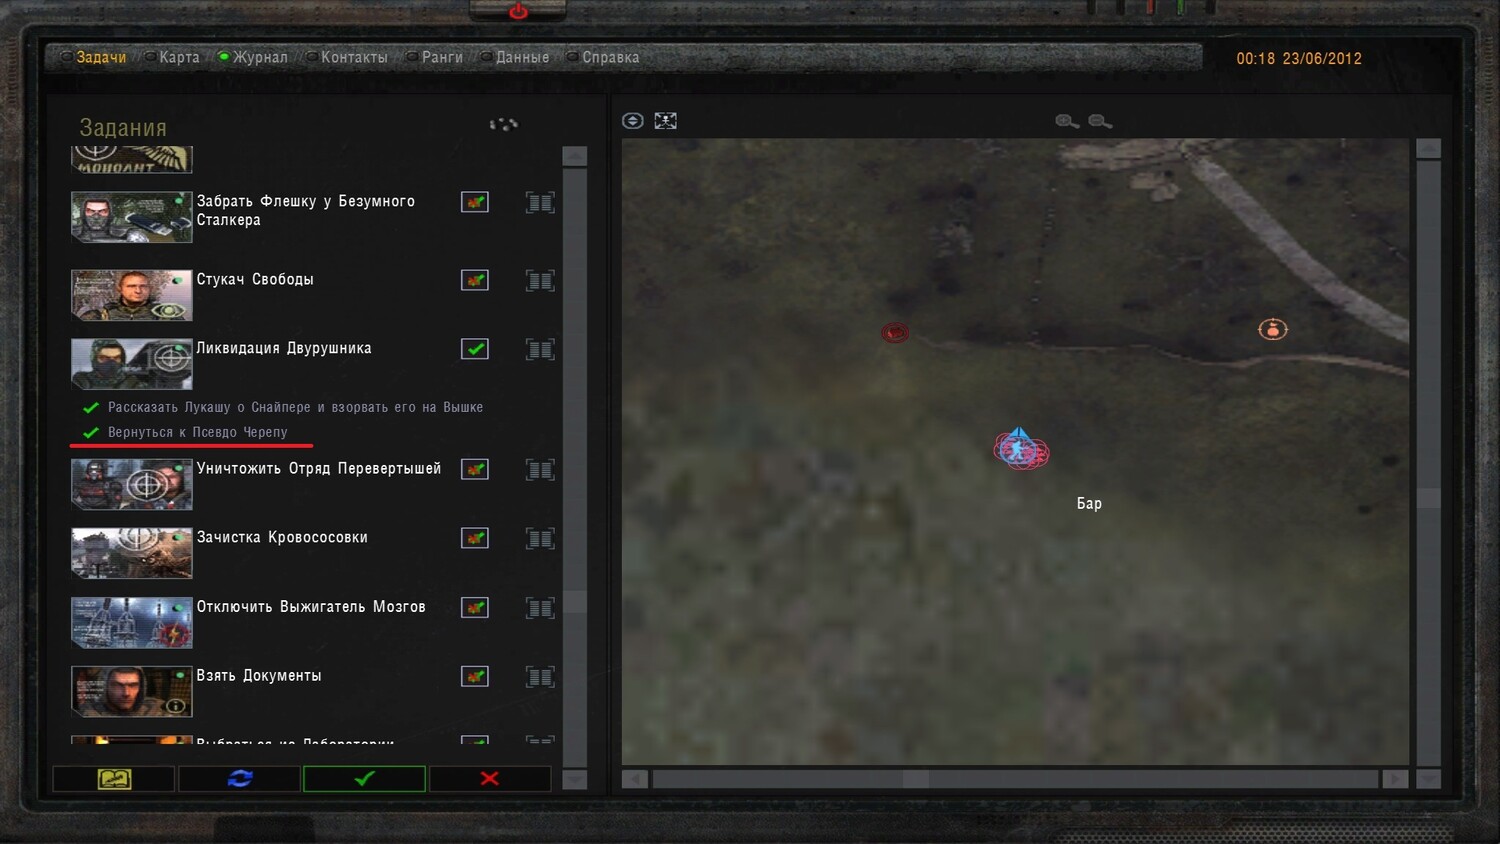Expand details for Взять Документы task

coord(540,677)
